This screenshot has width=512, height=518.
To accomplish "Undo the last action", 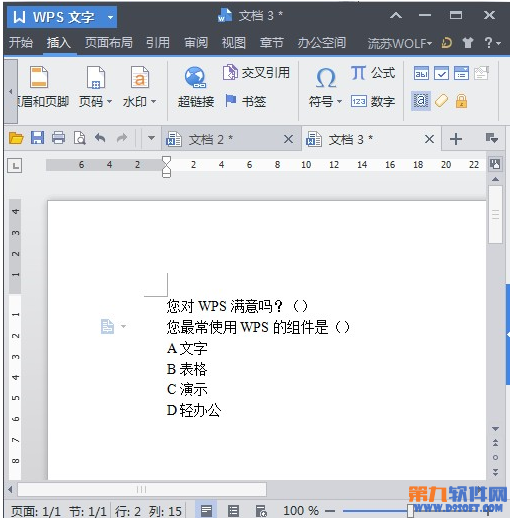I will (100, 138).
